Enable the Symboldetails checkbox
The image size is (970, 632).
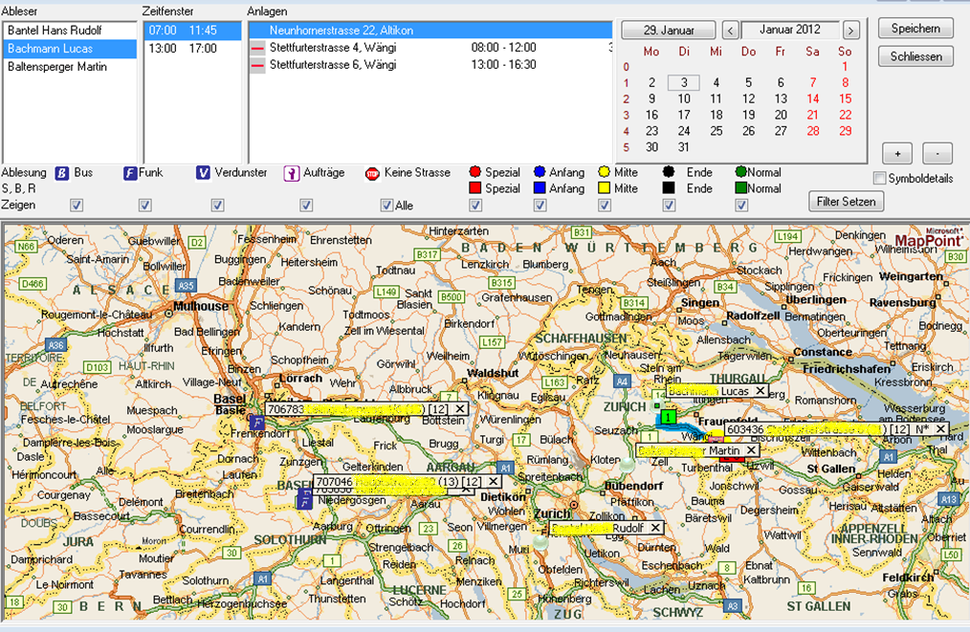pyautogui.click(x=879, y=178)
